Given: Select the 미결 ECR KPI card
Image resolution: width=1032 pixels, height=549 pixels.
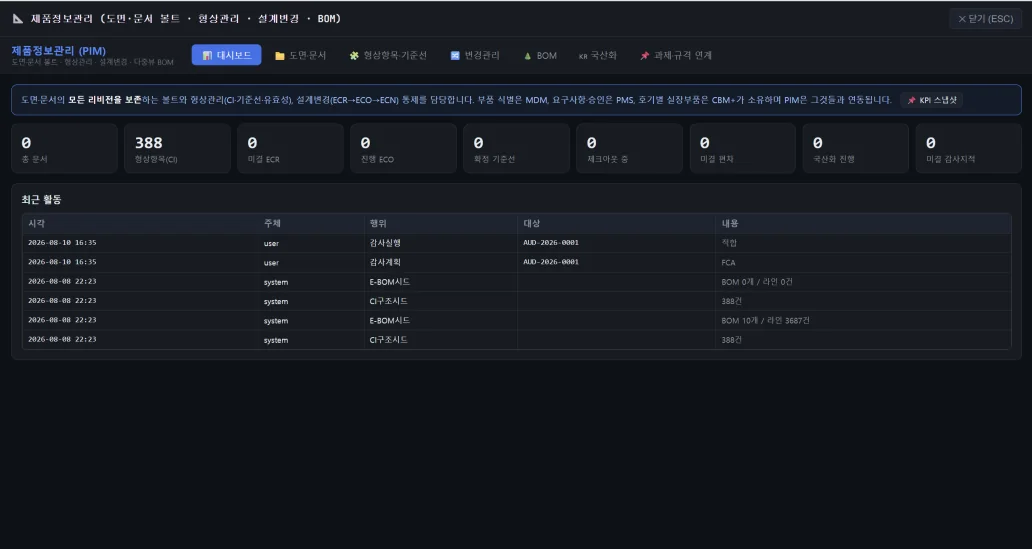Looking at the screenshot, I should click(x=290, y=148).
